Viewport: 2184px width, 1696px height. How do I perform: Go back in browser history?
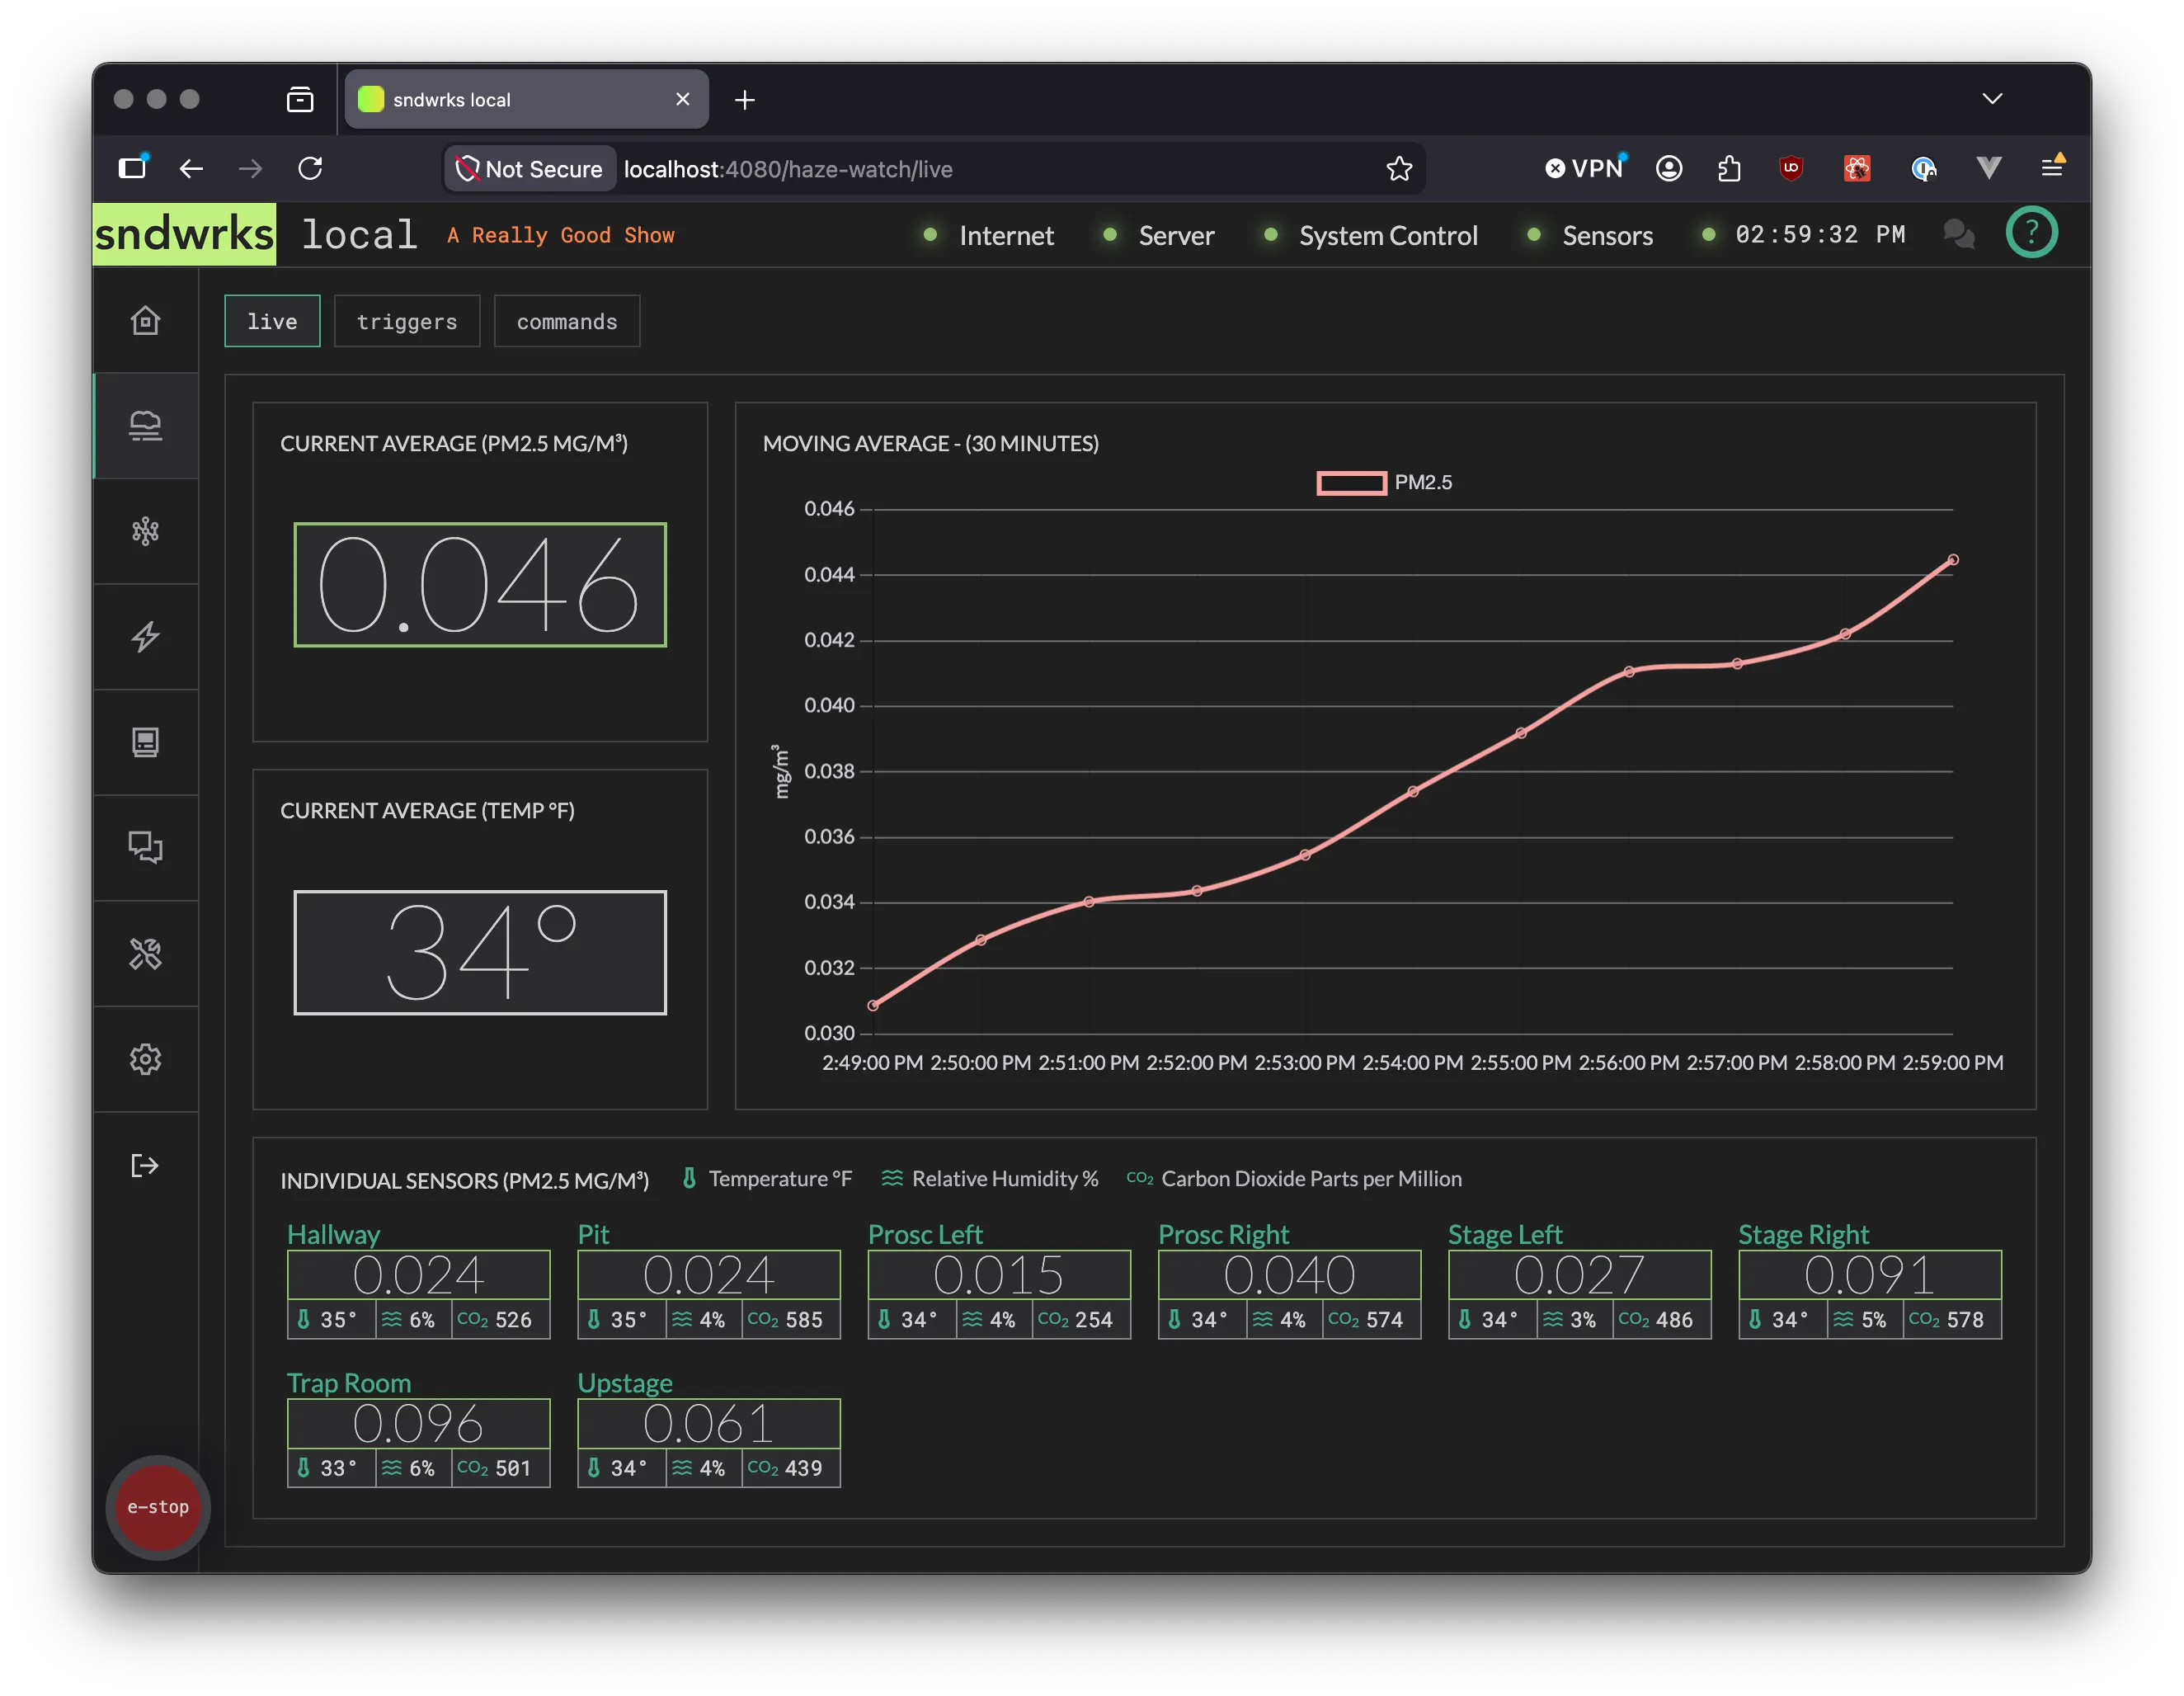191,168
